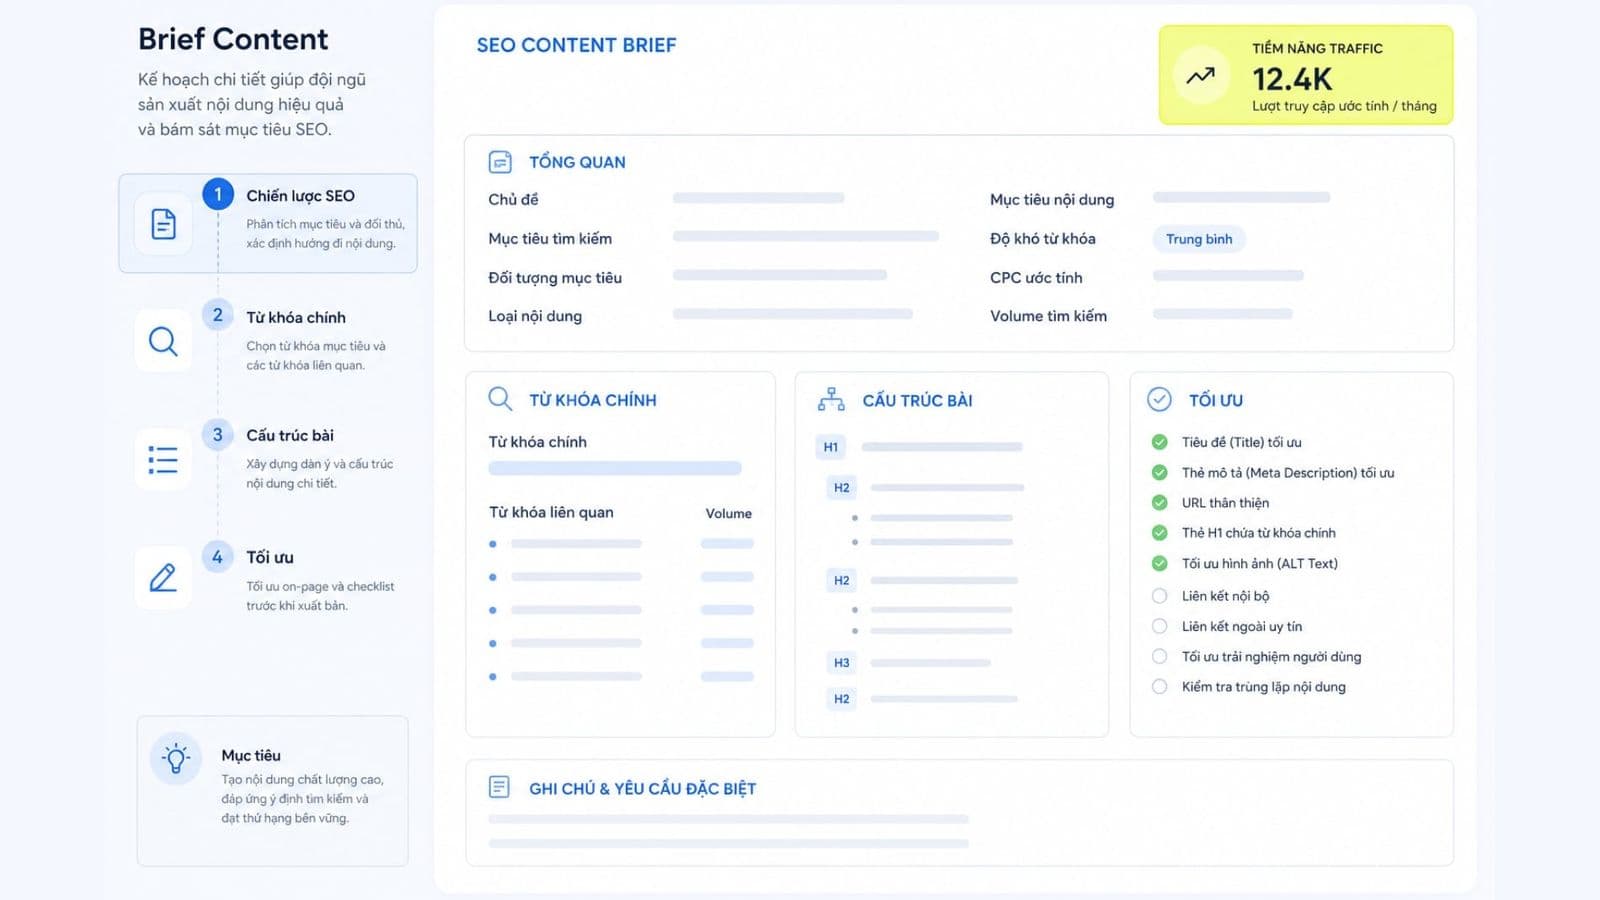The width and height of the screenshot is (1600, 900).
Task: Click the Mục tiêu nội dung value field
Action: click(x=1241, y=198)
